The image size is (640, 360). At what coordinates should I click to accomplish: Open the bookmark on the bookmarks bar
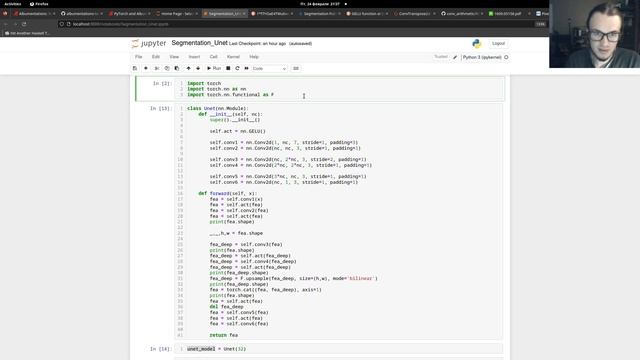click(27, 33)
